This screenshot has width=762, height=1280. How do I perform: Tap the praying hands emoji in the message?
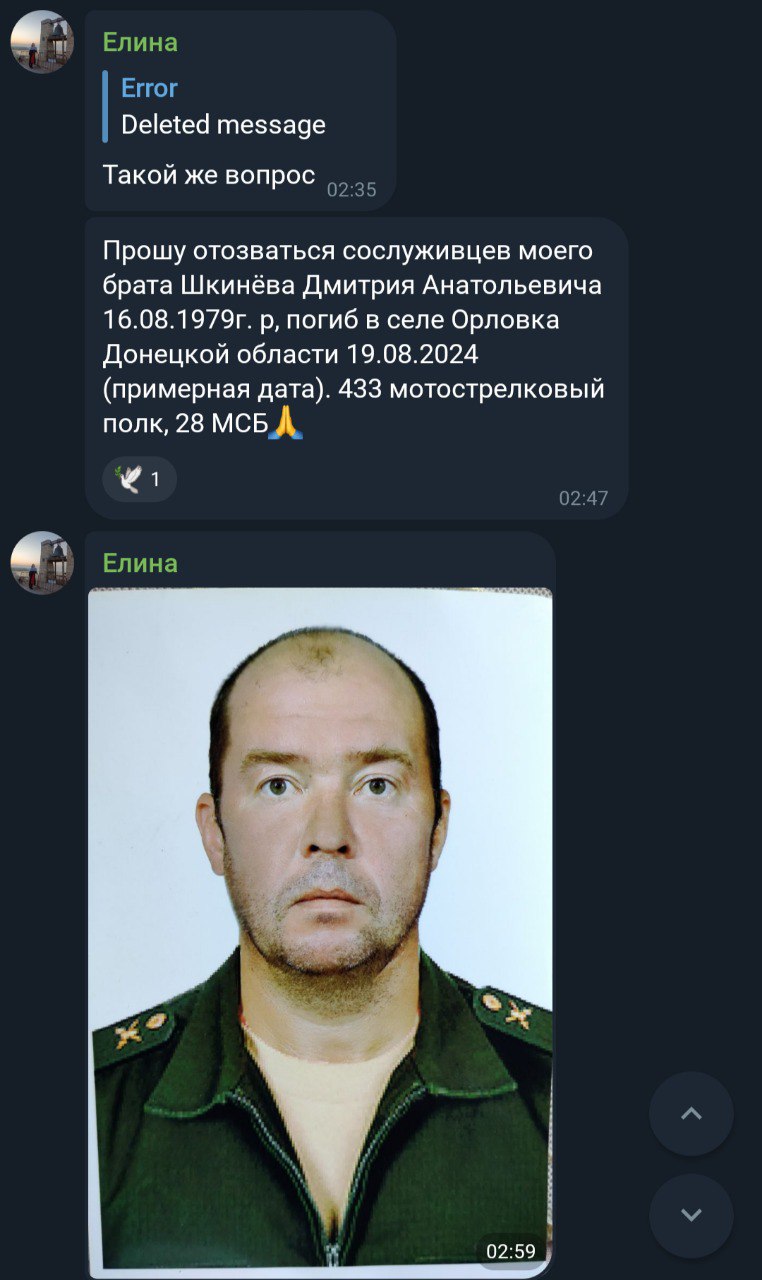tap(285, 424)
